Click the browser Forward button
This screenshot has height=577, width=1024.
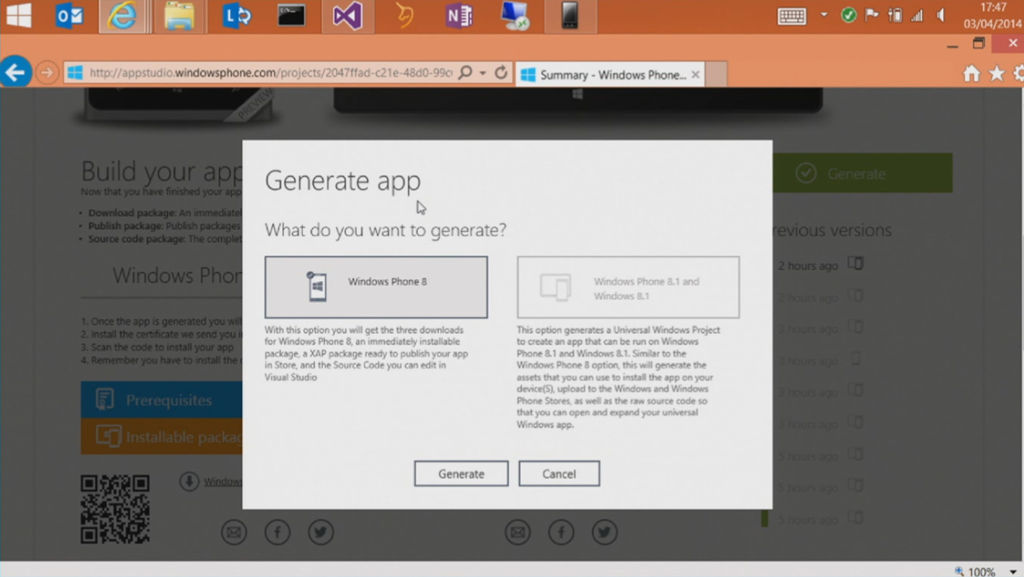(46, 72)
